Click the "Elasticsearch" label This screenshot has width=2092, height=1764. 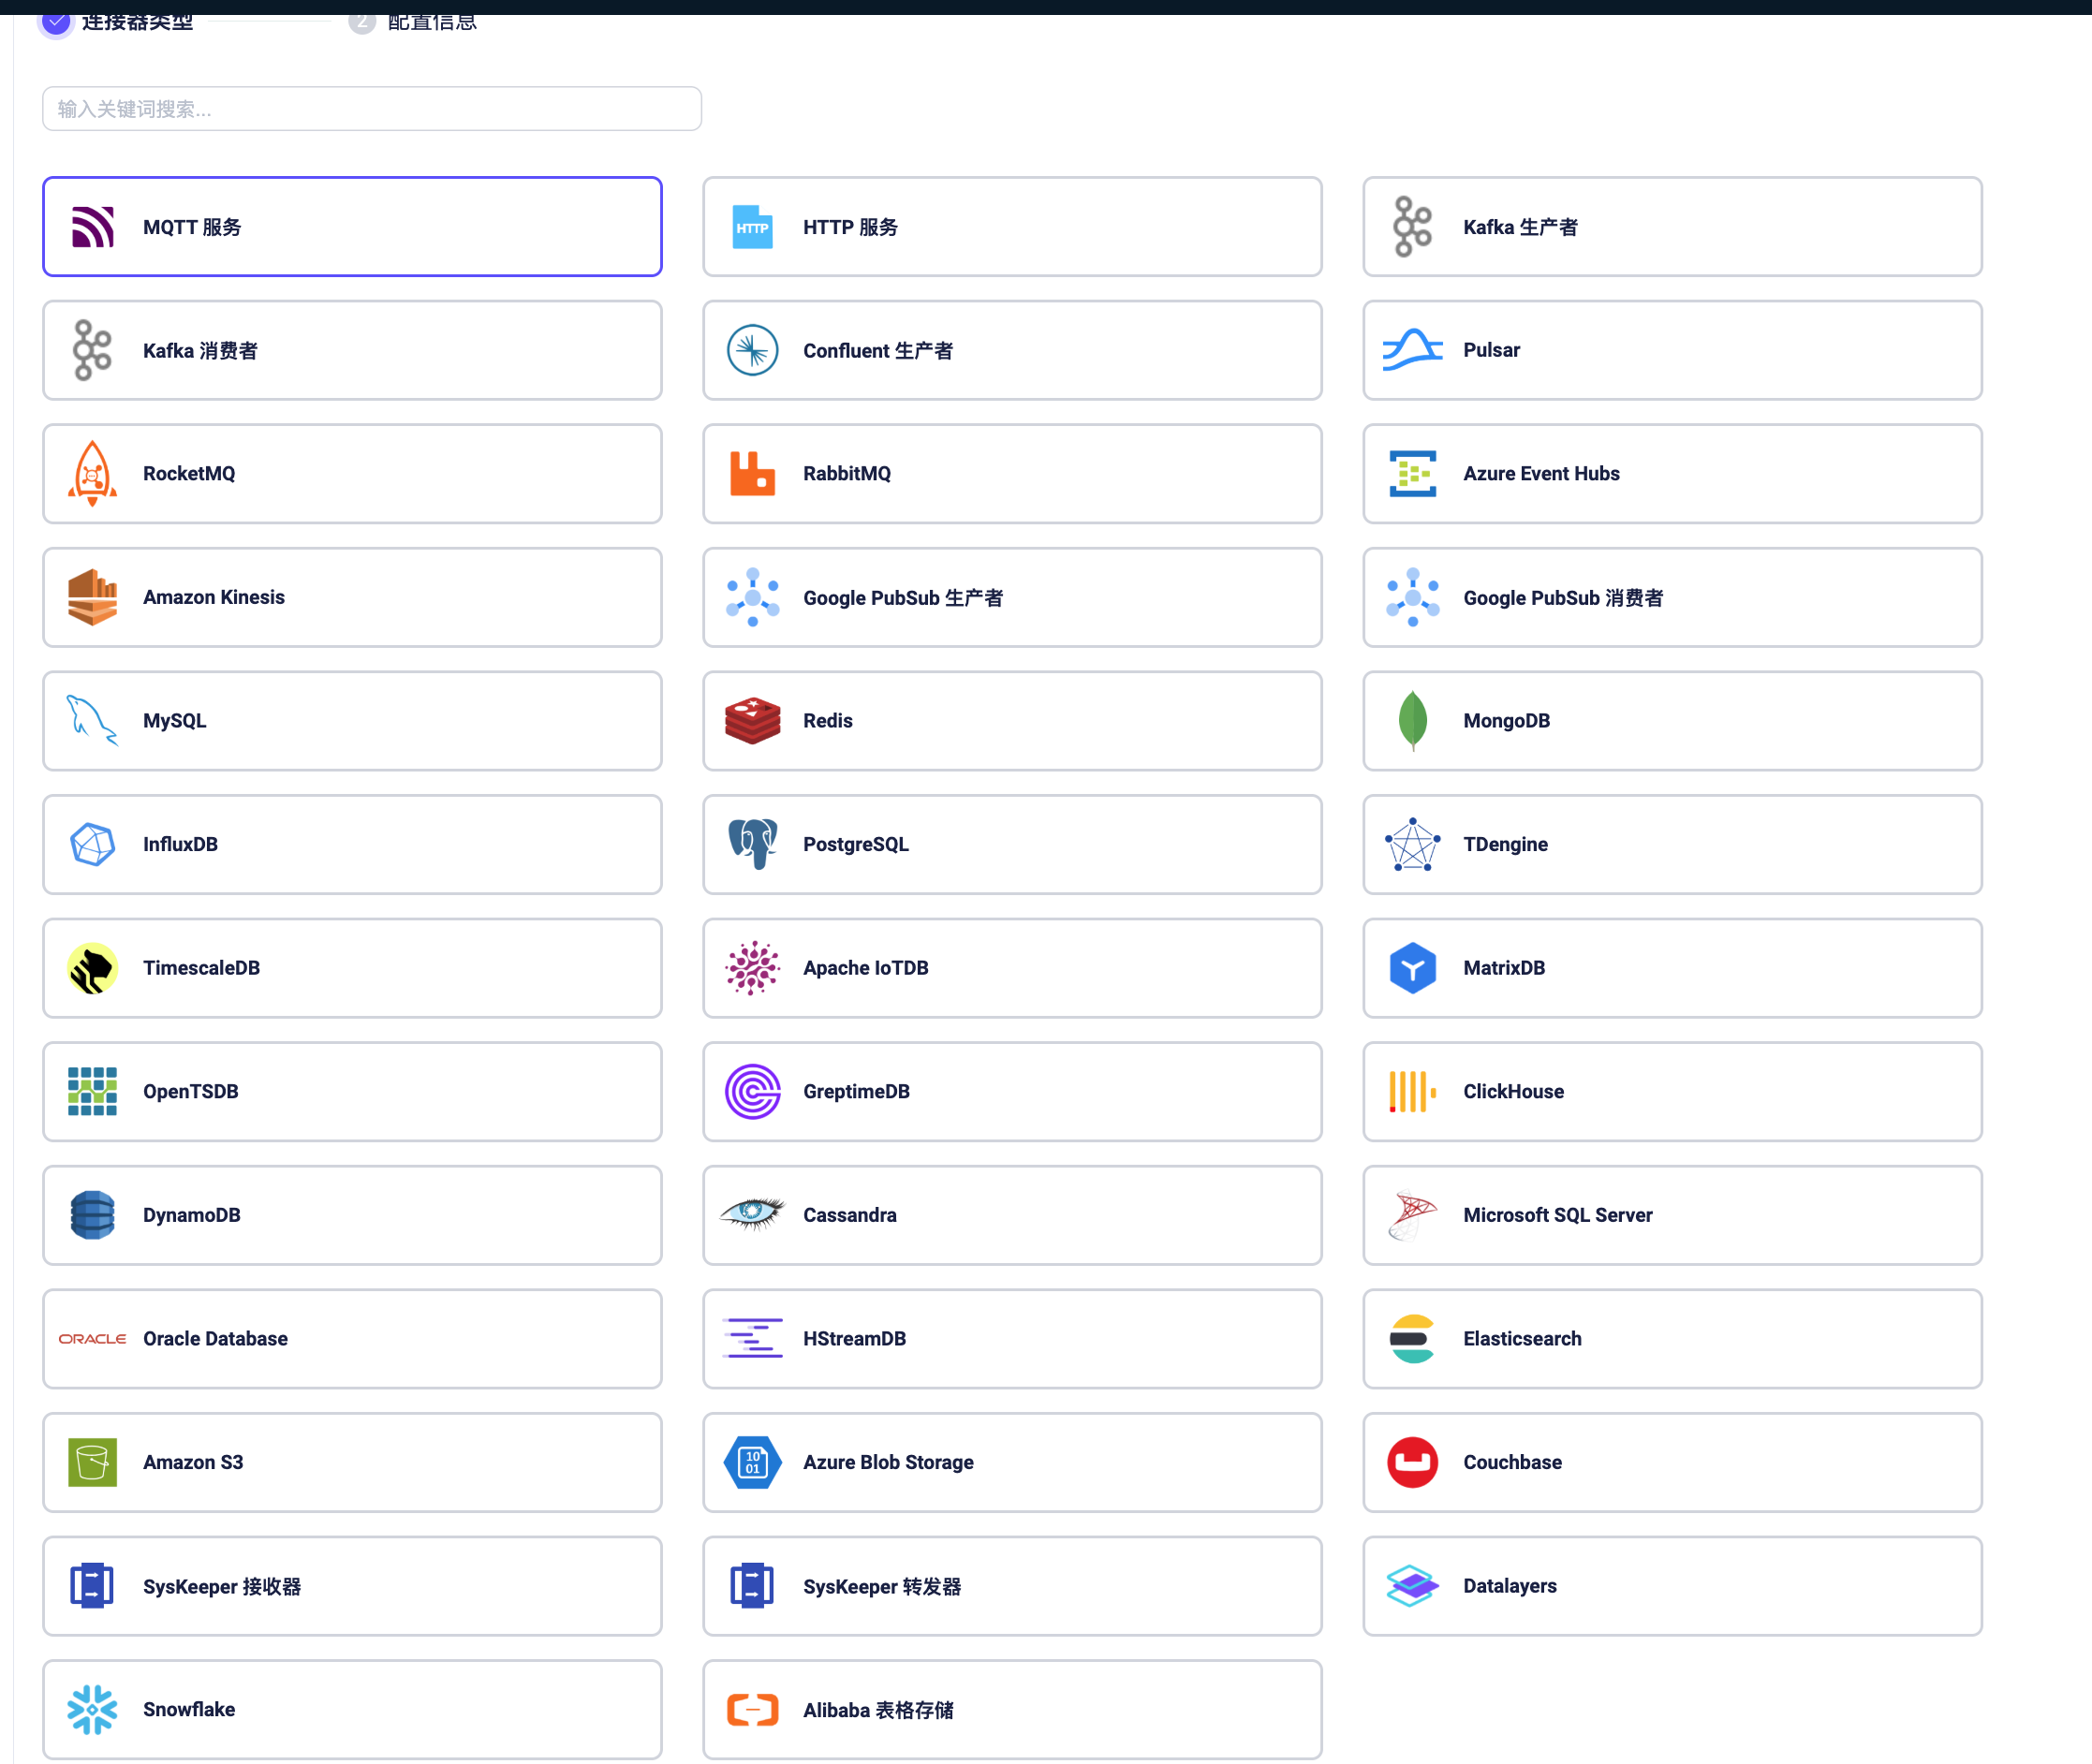pos(1522,1338)
